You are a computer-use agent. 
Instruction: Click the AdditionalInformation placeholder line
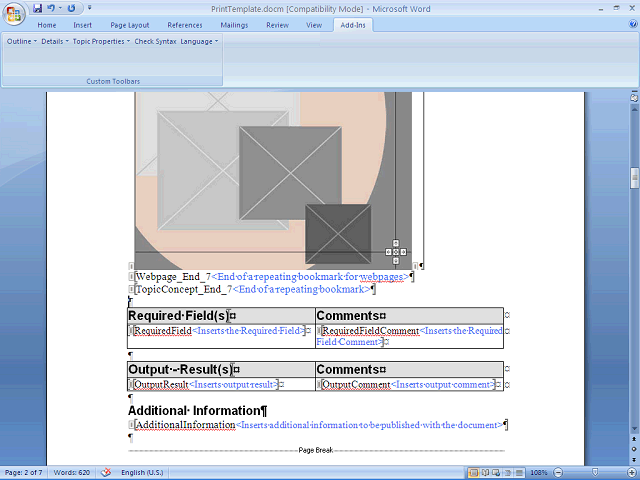pyautogui.click(x=318, y=425)
